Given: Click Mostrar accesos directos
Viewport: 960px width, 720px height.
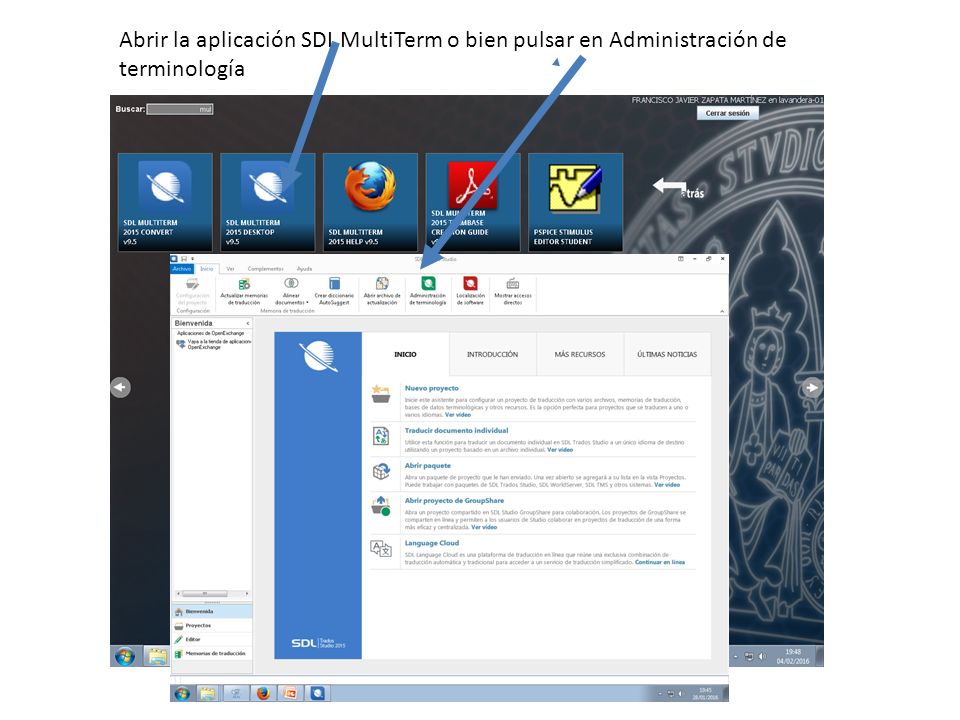Looking at the screenshot, I should [513, 291].
